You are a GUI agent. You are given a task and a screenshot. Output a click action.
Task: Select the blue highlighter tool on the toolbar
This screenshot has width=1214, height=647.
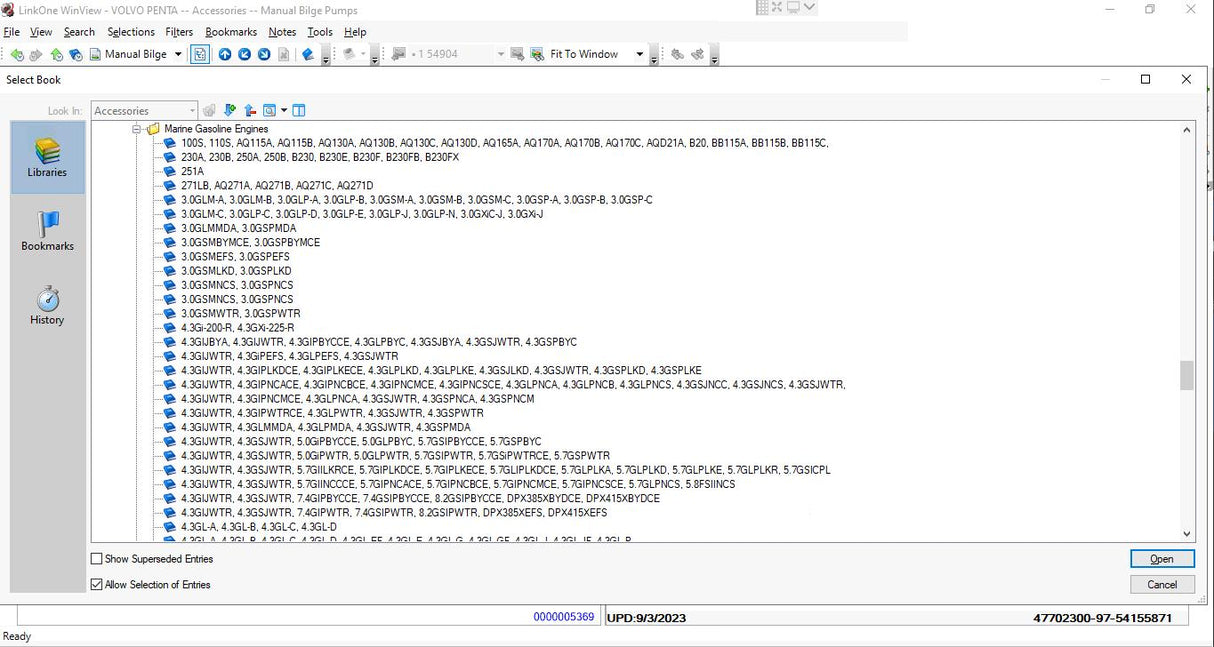(306, 54)
